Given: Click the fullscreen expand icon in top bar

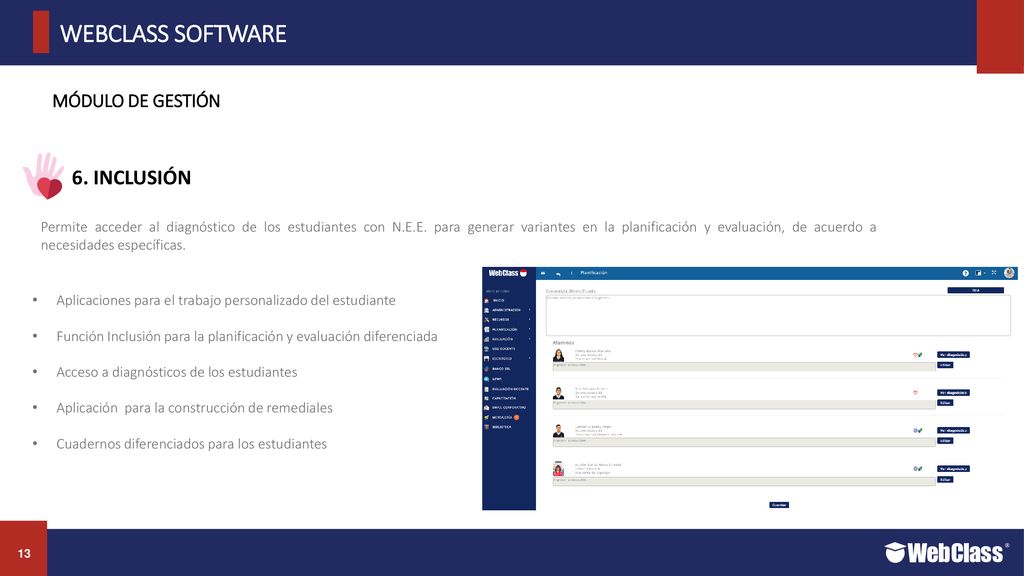Looking at the screenshot, I should pos(994,272).
